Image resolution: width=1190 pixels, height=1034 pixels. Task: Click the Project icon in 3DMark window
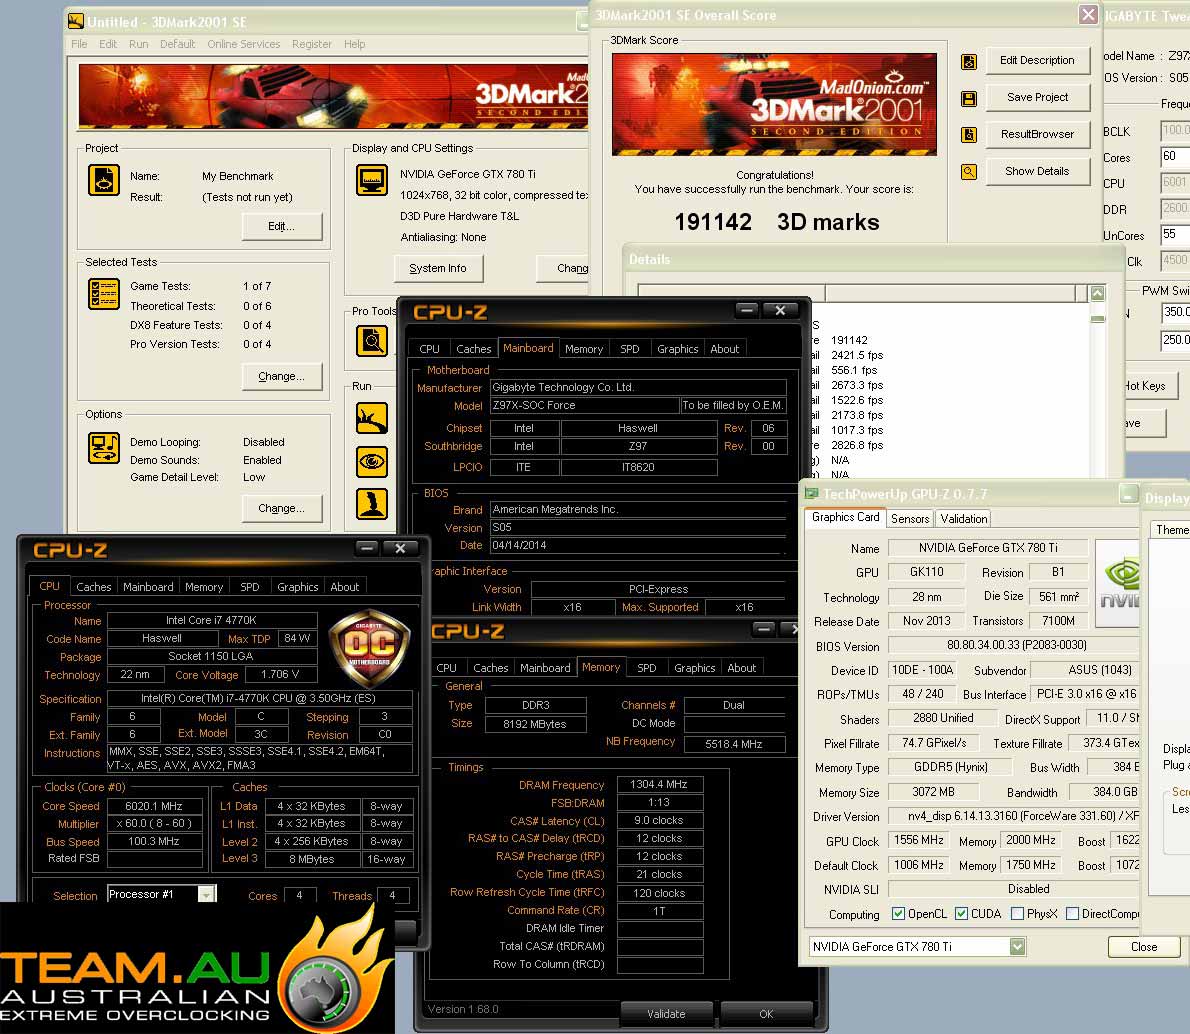pyautogui.click(x=104, y=181)
